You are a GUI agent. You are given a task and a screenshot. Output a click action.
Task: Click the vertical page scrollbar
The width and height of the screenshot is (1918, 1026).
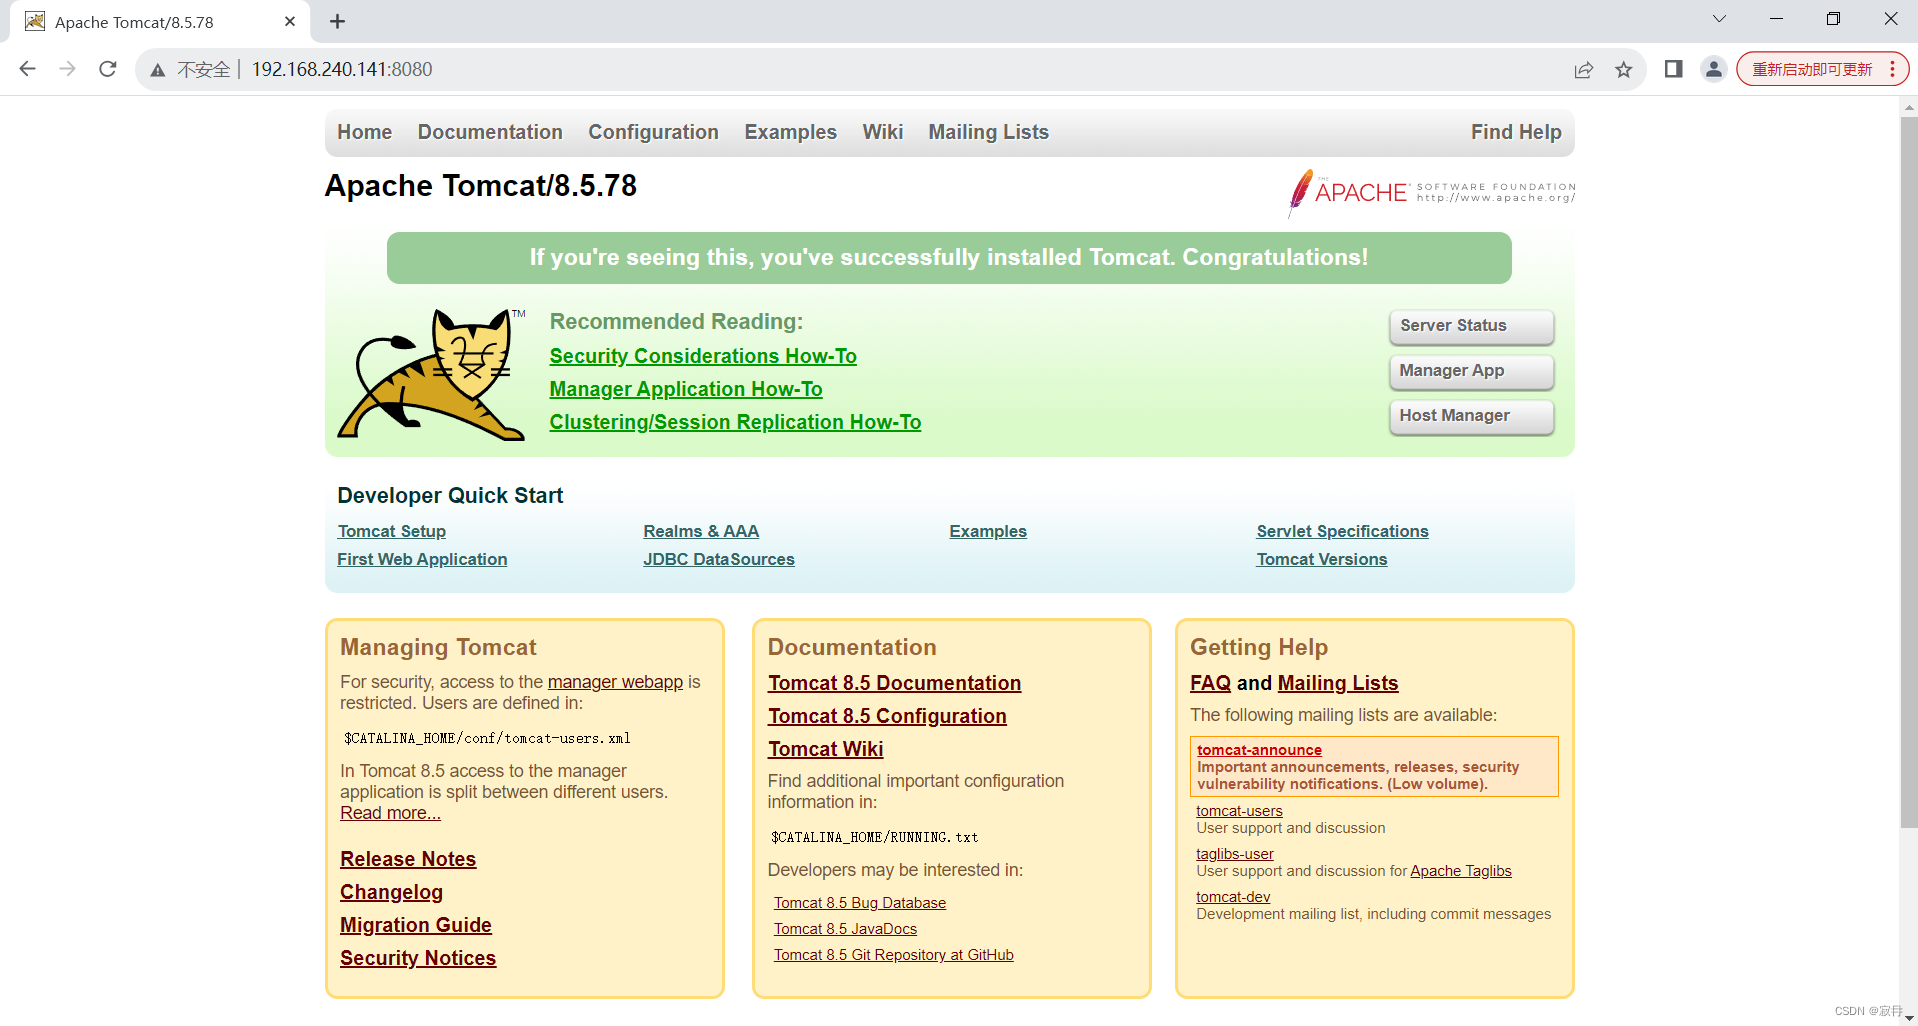pyautogui.click(x=1909, y=470)
